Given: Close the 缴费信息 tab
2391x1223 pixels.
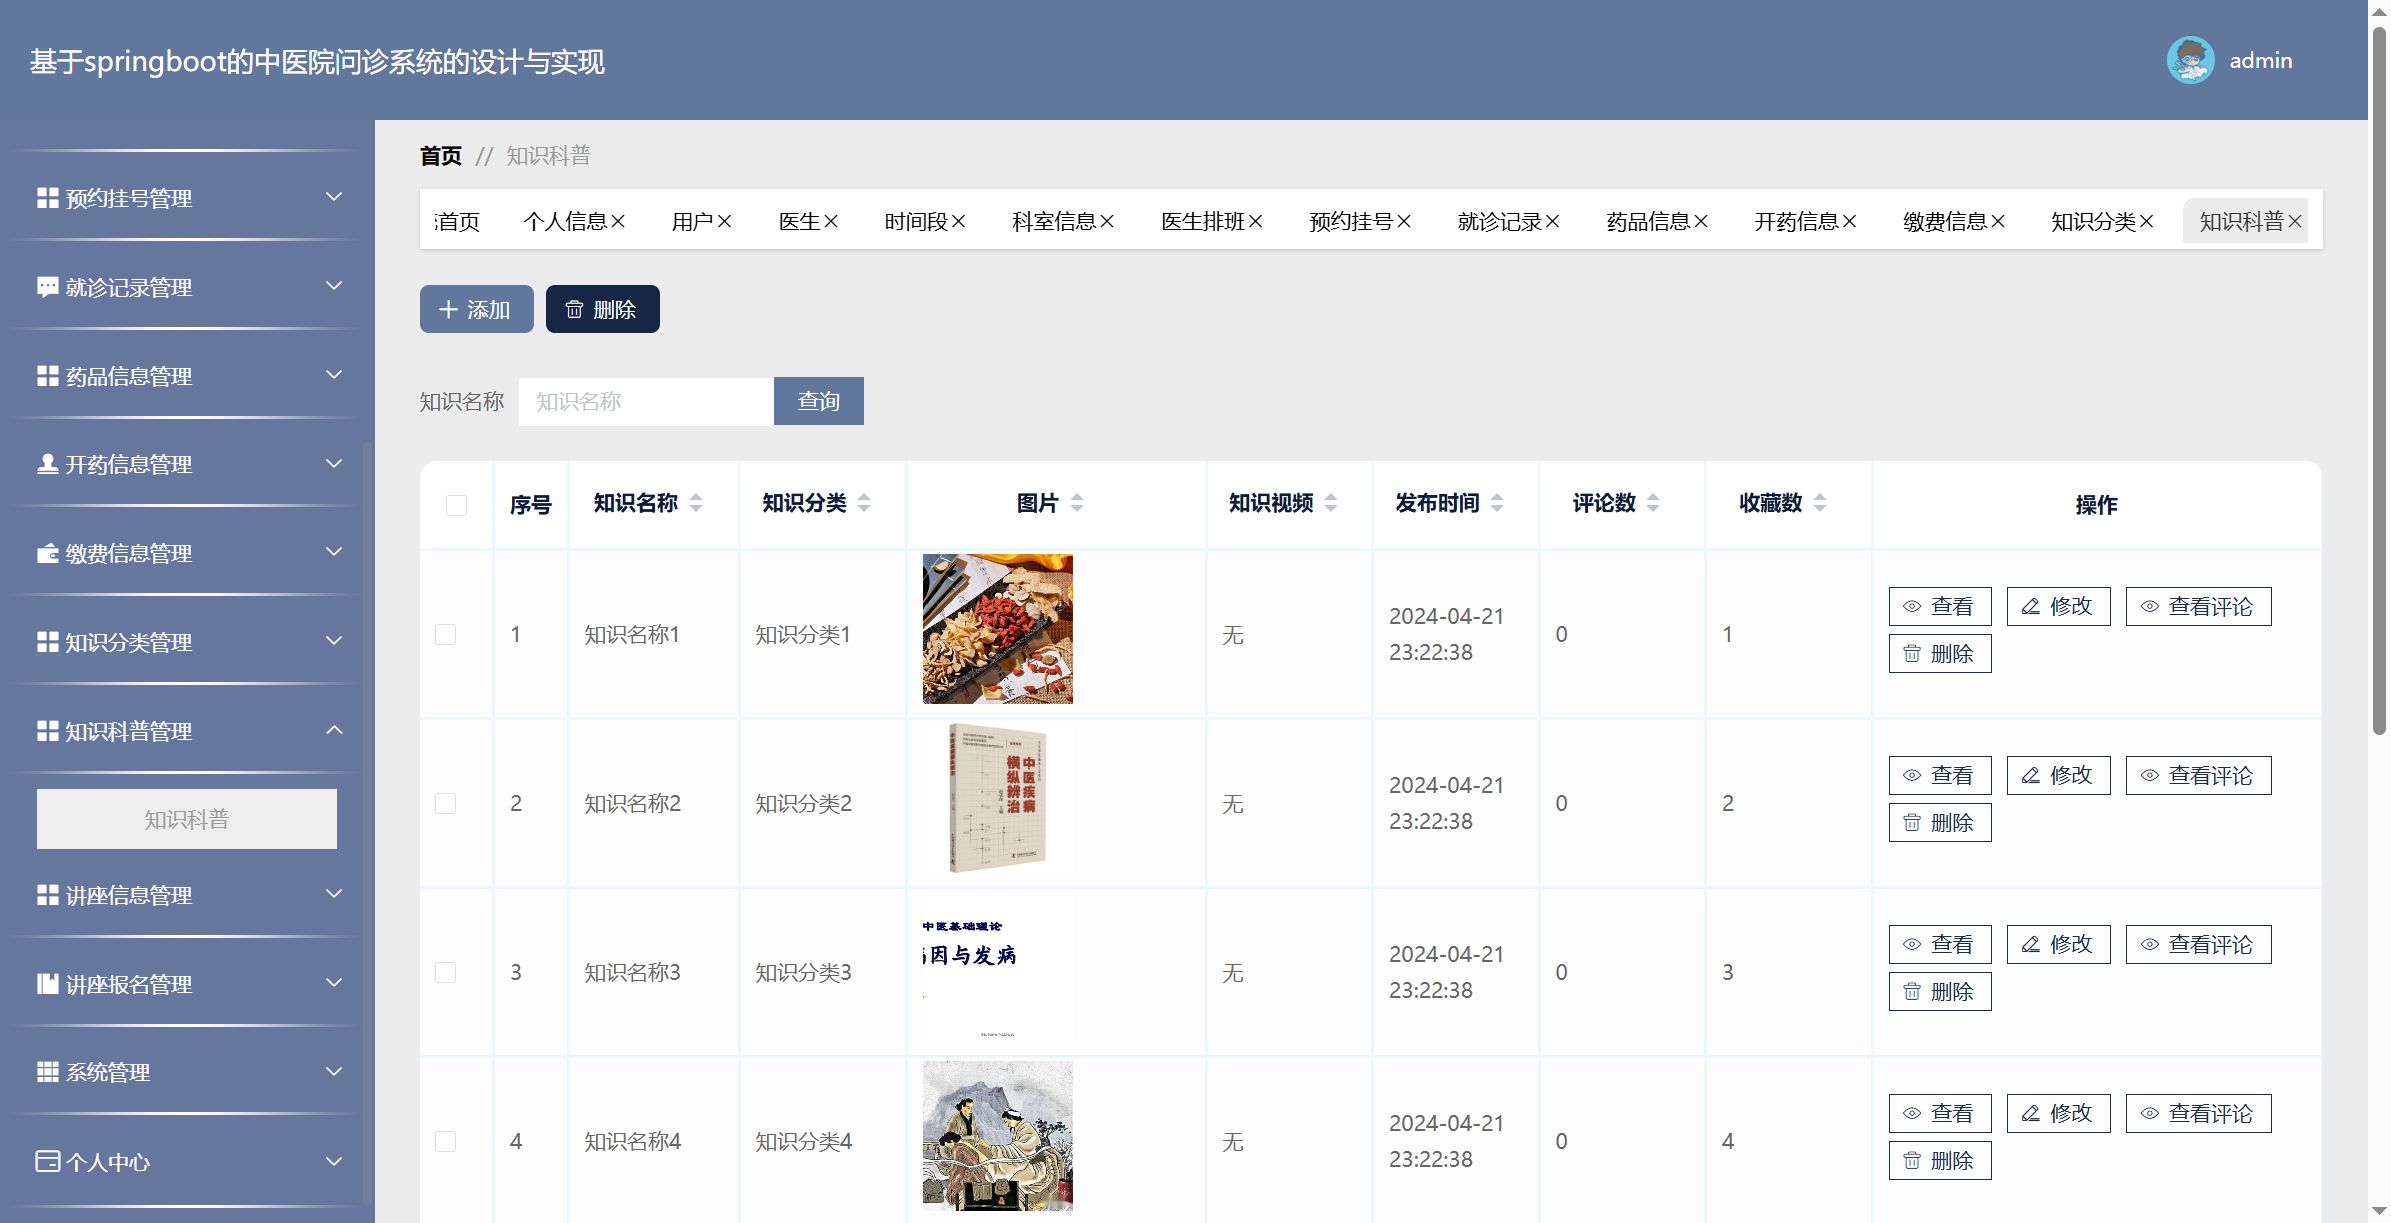Looking at the screenshot, I should pos(1998,221).
